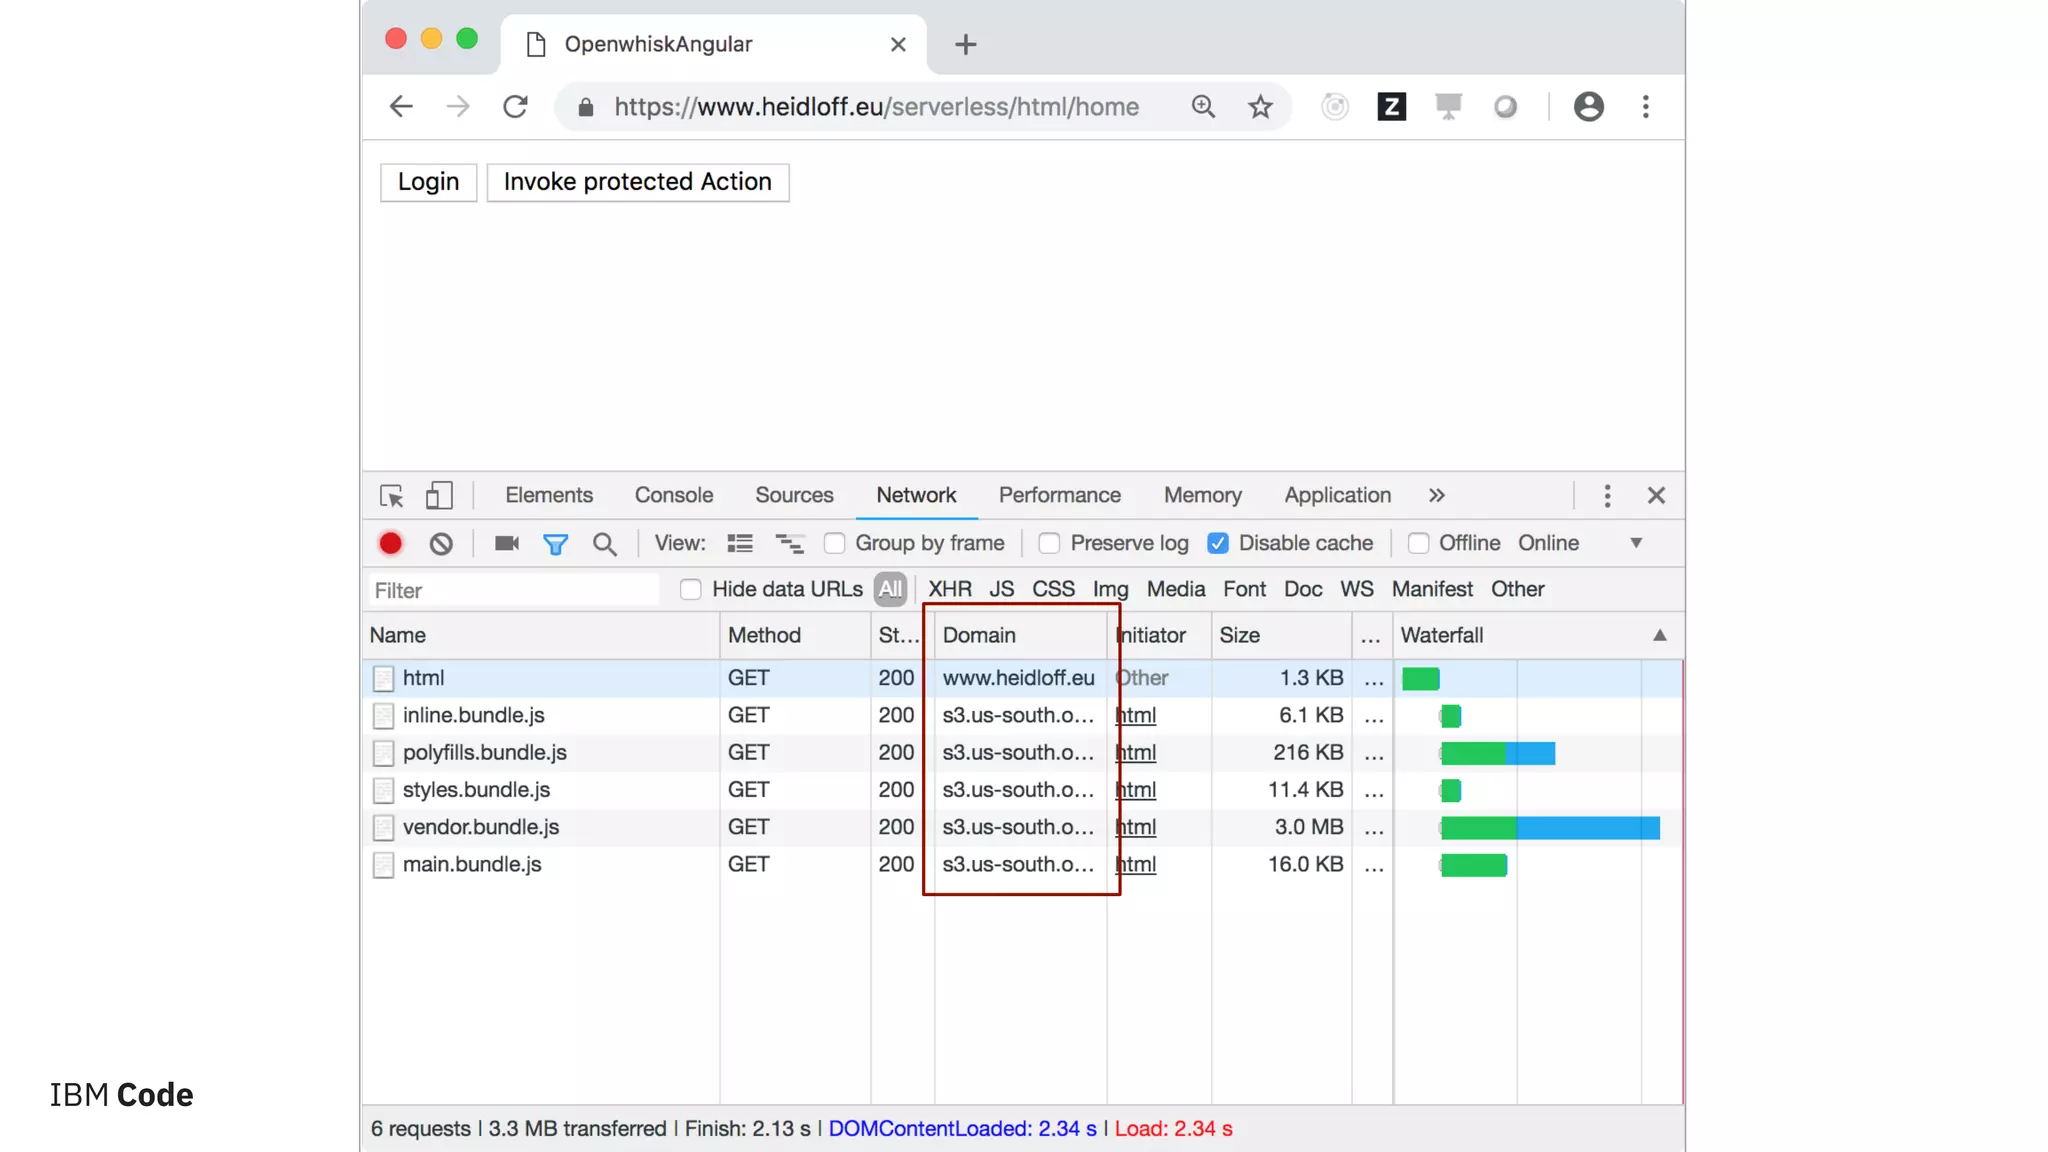Filter requests by XHR type

[x=949, y=589]
